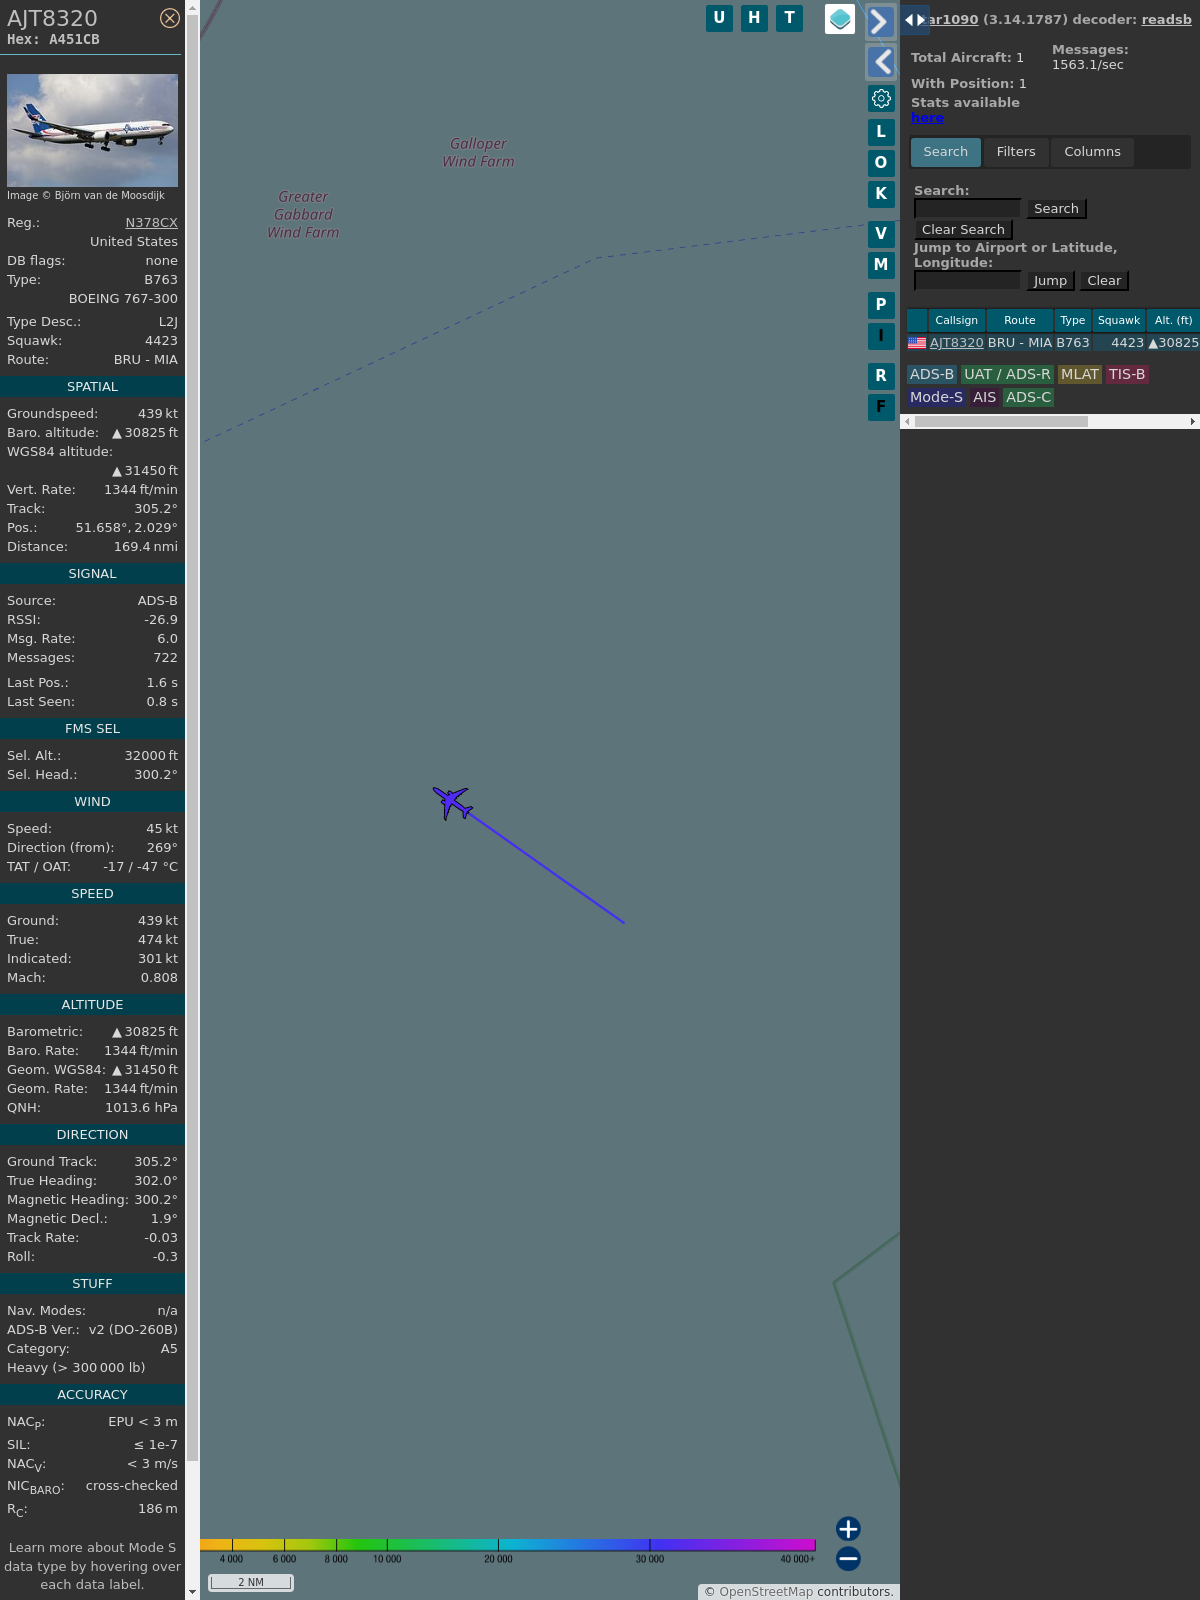
Task: Expand sidebar with right chevron button
Action: tap(880, 21)
